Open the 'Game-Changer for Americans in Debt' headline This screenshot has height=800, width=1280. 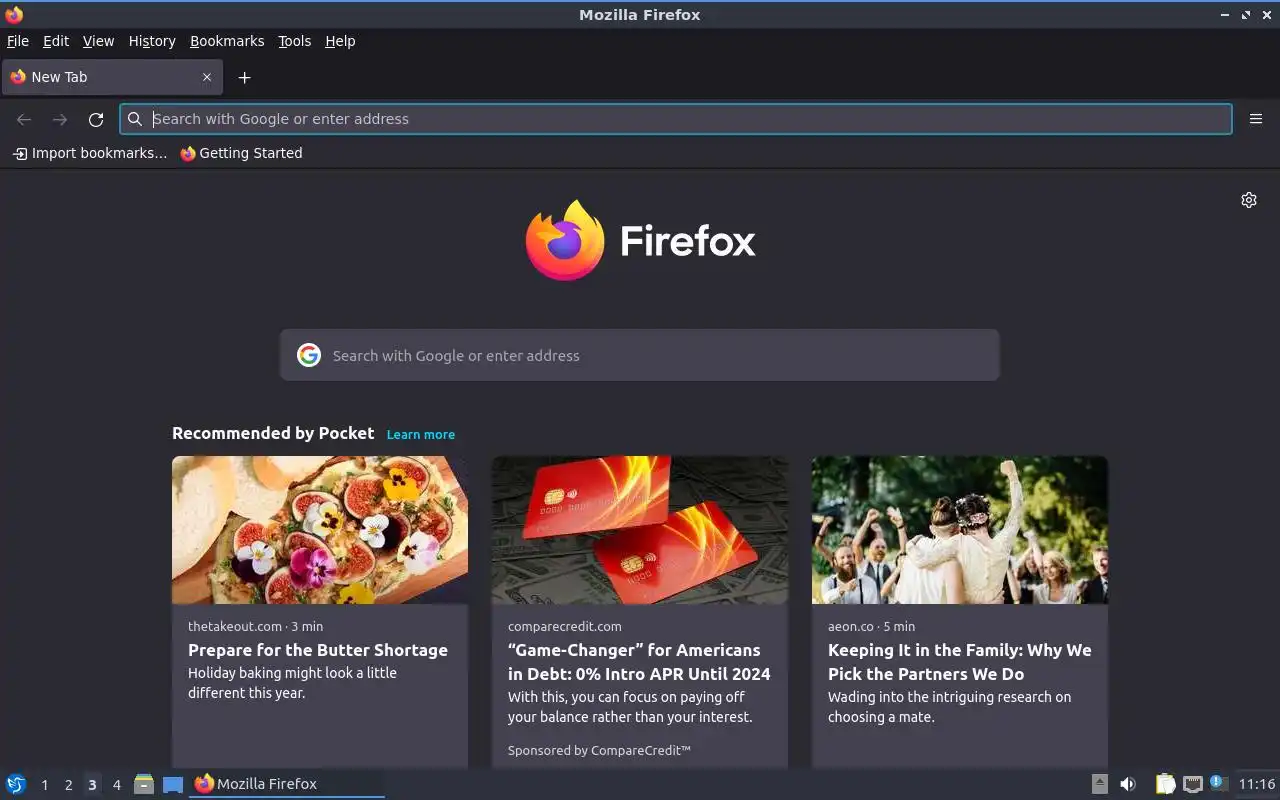(x=639, y=662)
